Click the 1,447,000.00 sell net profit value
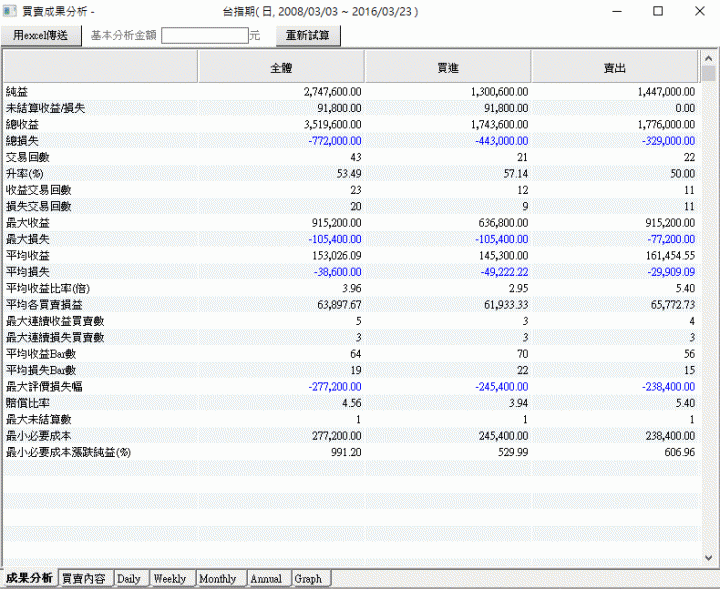The width and height of the screenshot is (720, 589). (x=666, y=92)
